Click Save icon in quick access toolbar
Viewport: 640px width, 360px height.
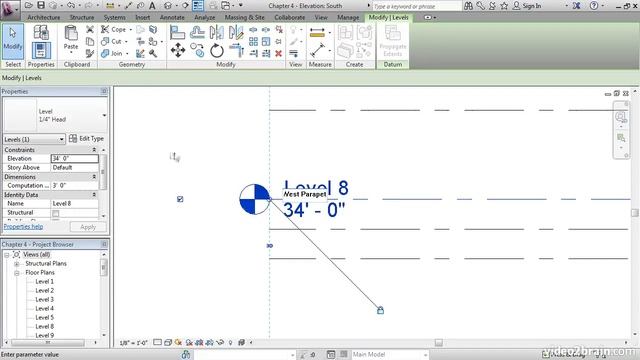tap(41, 6)
